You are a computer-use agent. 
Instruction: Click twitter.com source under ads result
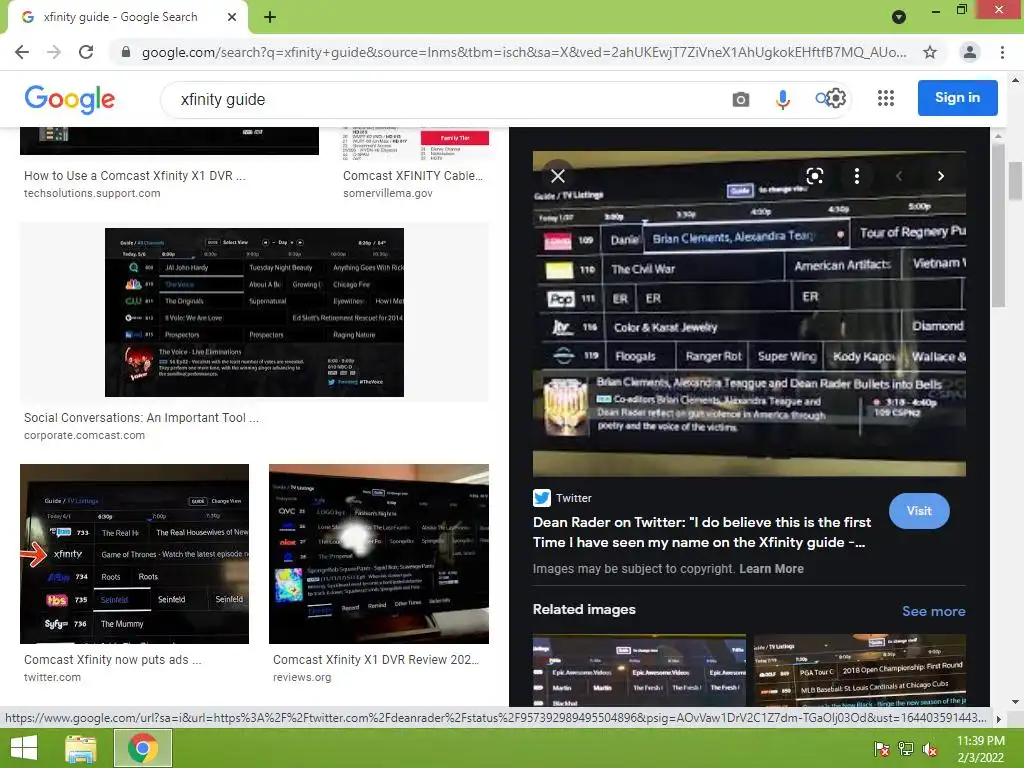point(52,677)
